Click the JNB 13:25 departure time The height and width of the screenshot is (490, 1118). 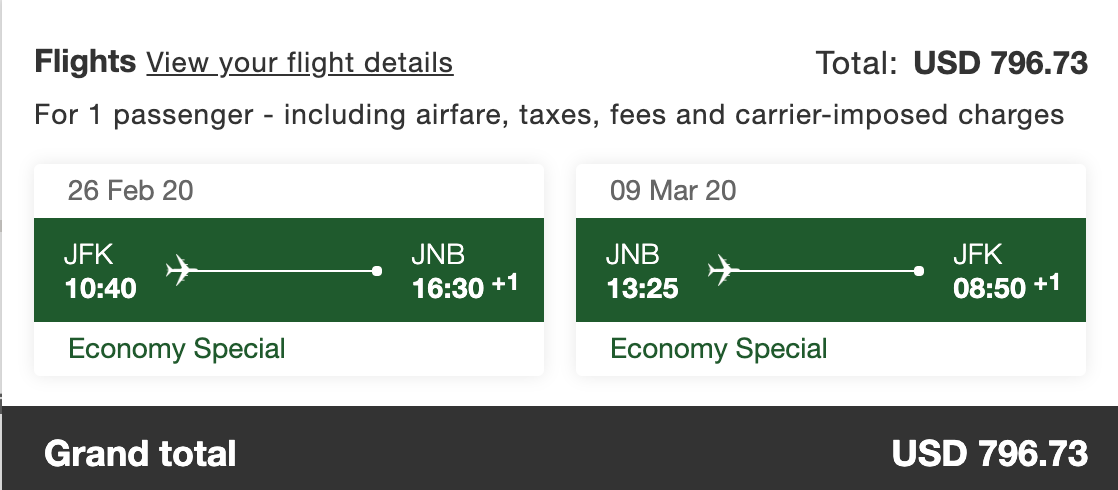tap(642, 288)
